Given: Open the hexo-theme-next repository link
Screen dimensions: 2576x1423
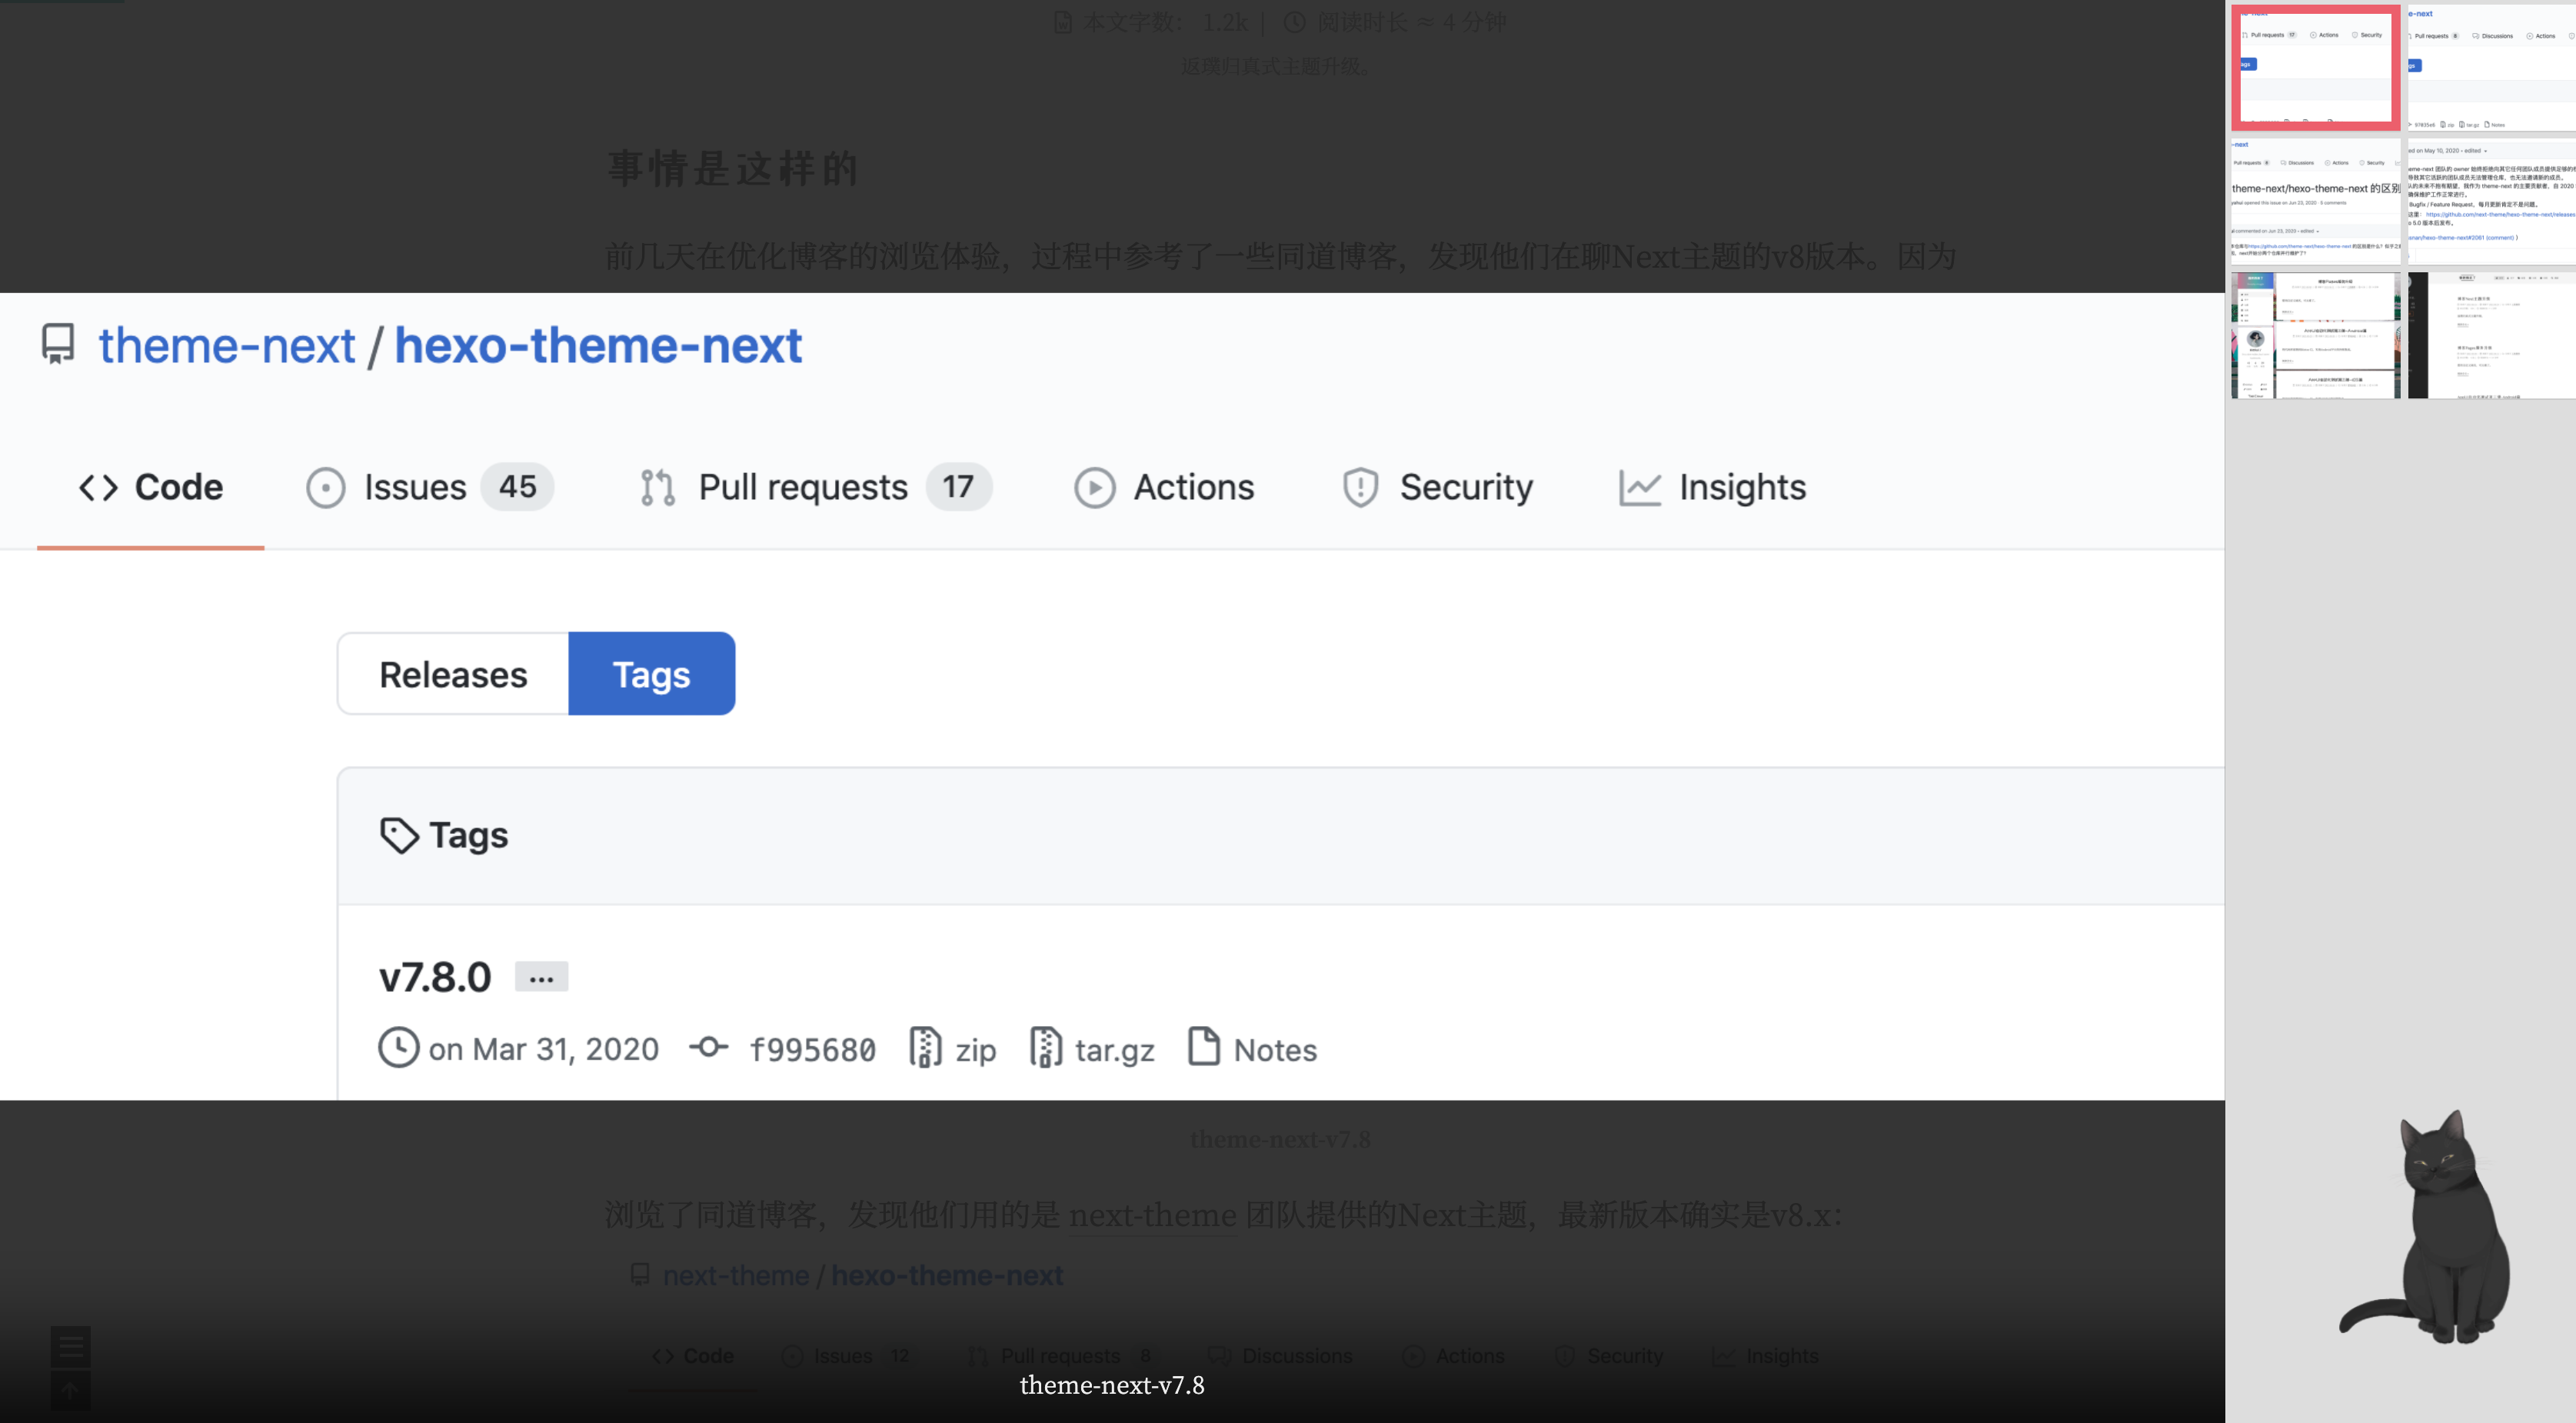Looking at the screenshot, I should pos(598,346).
